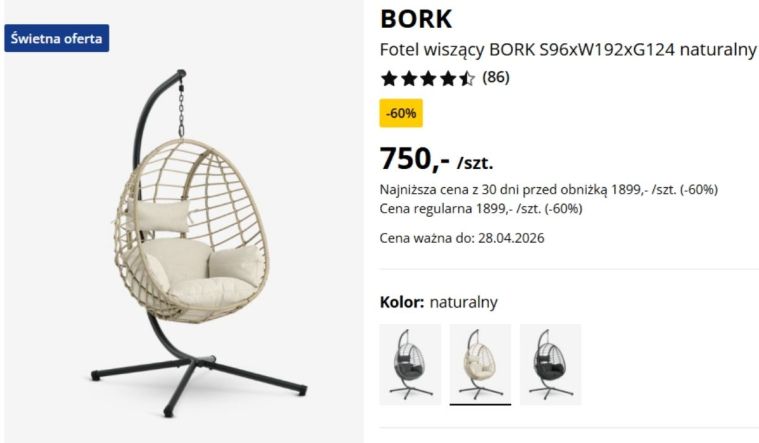Select the natural beige chair color variant
Image resolution: width=759 pixels, height=443 pixels.
click(480, 364)
